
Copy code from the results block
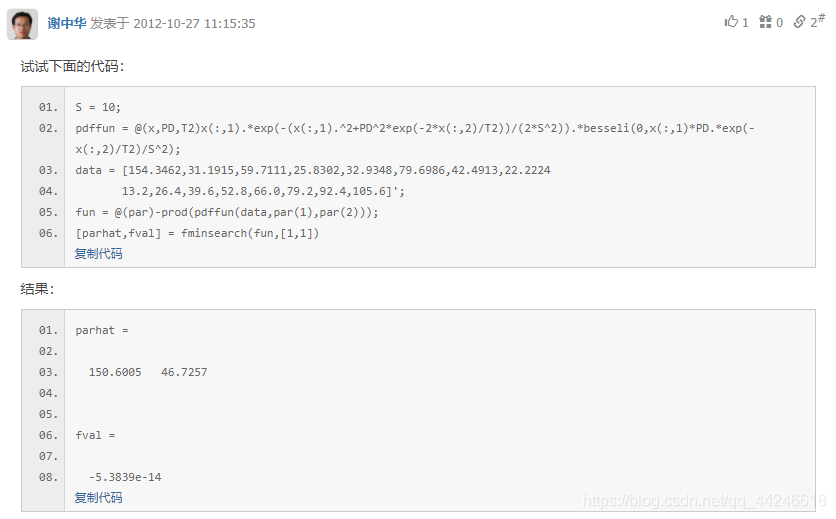click(x=99, y=498)
